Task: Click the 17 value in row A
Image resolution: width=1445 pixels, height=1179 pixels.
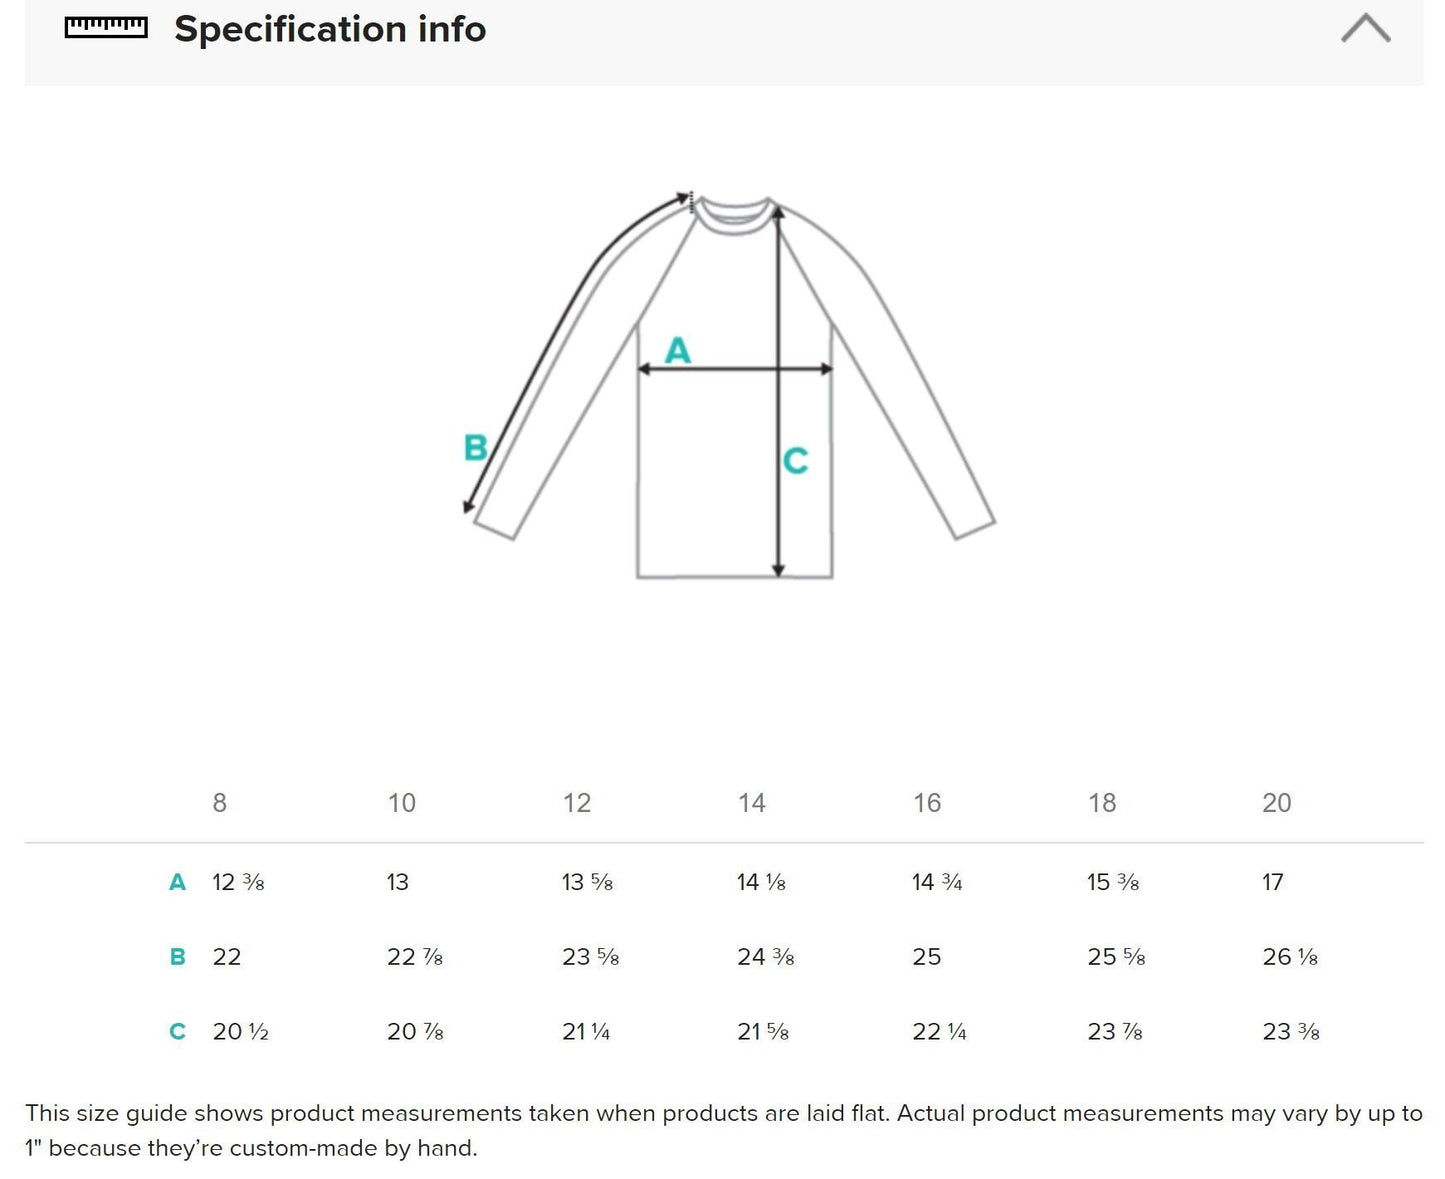Action: click(x=1272, y=882)
